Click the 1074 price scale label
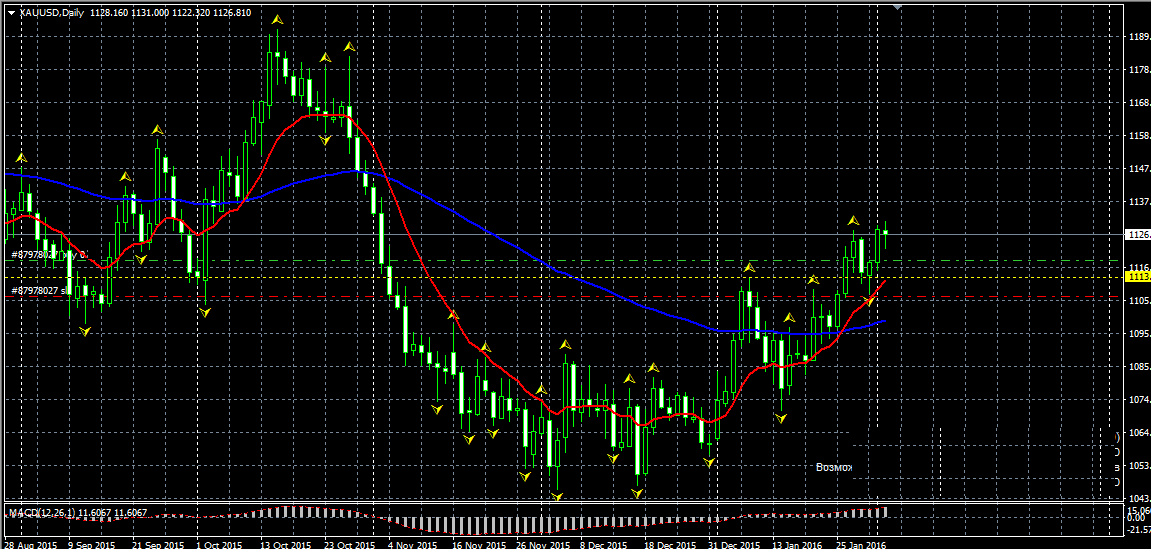This screenshot has height=549, width=1151. tap(1139, 400)
